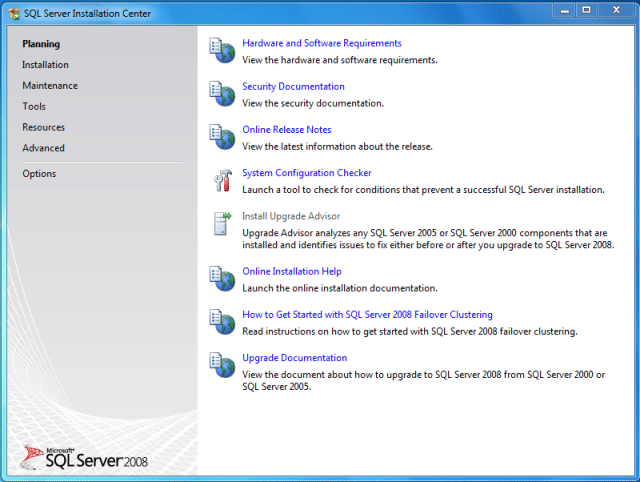Click the Security Documentation globe icon
This screenshot has width=640, height=482.
pos(222,94)
